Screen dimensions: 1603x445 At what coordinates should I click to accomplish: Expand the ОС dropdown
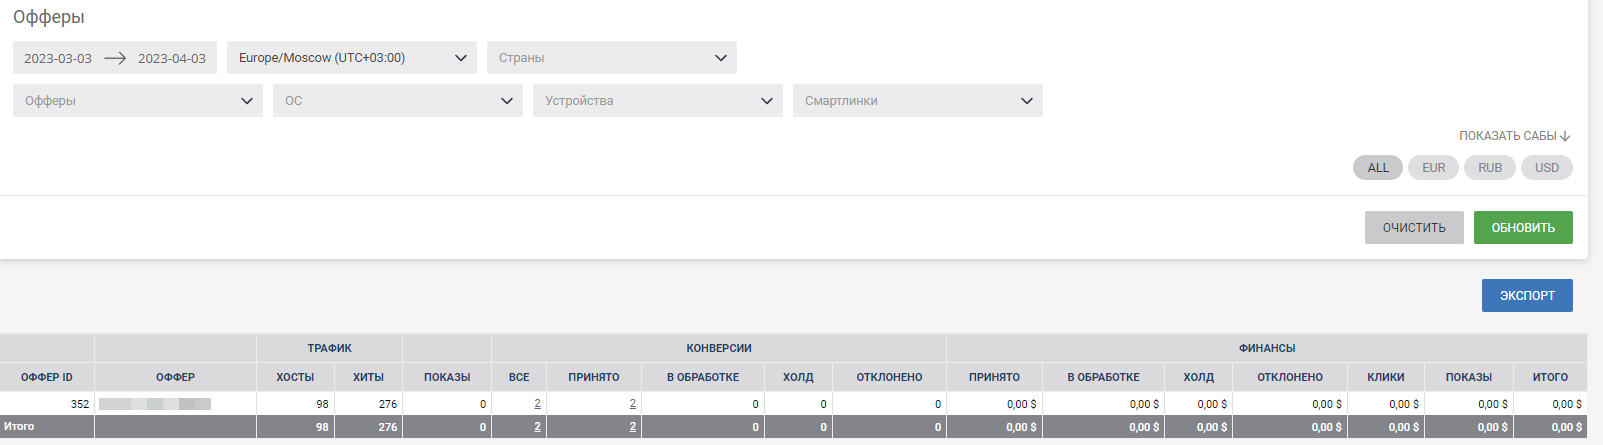398,101
